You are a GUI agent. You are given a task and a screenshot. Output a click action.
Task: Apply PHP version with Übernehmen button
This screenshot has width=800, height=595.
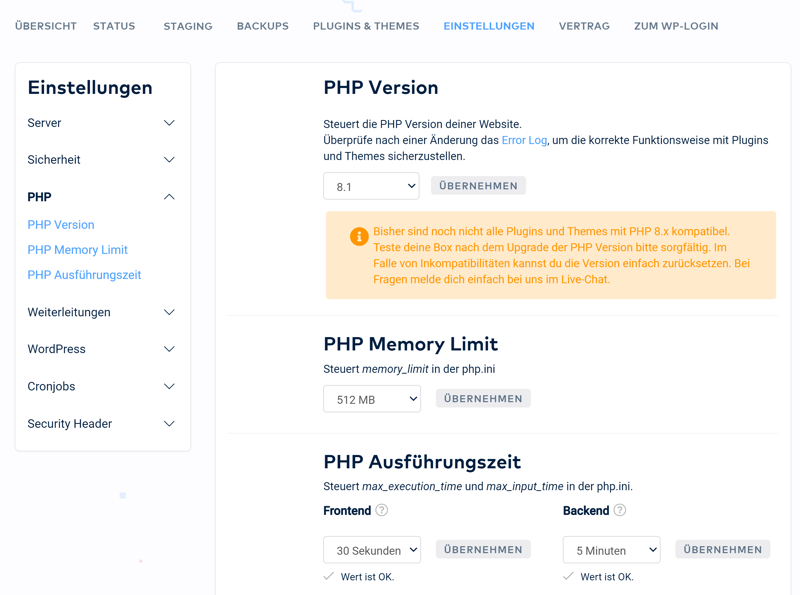478,186
